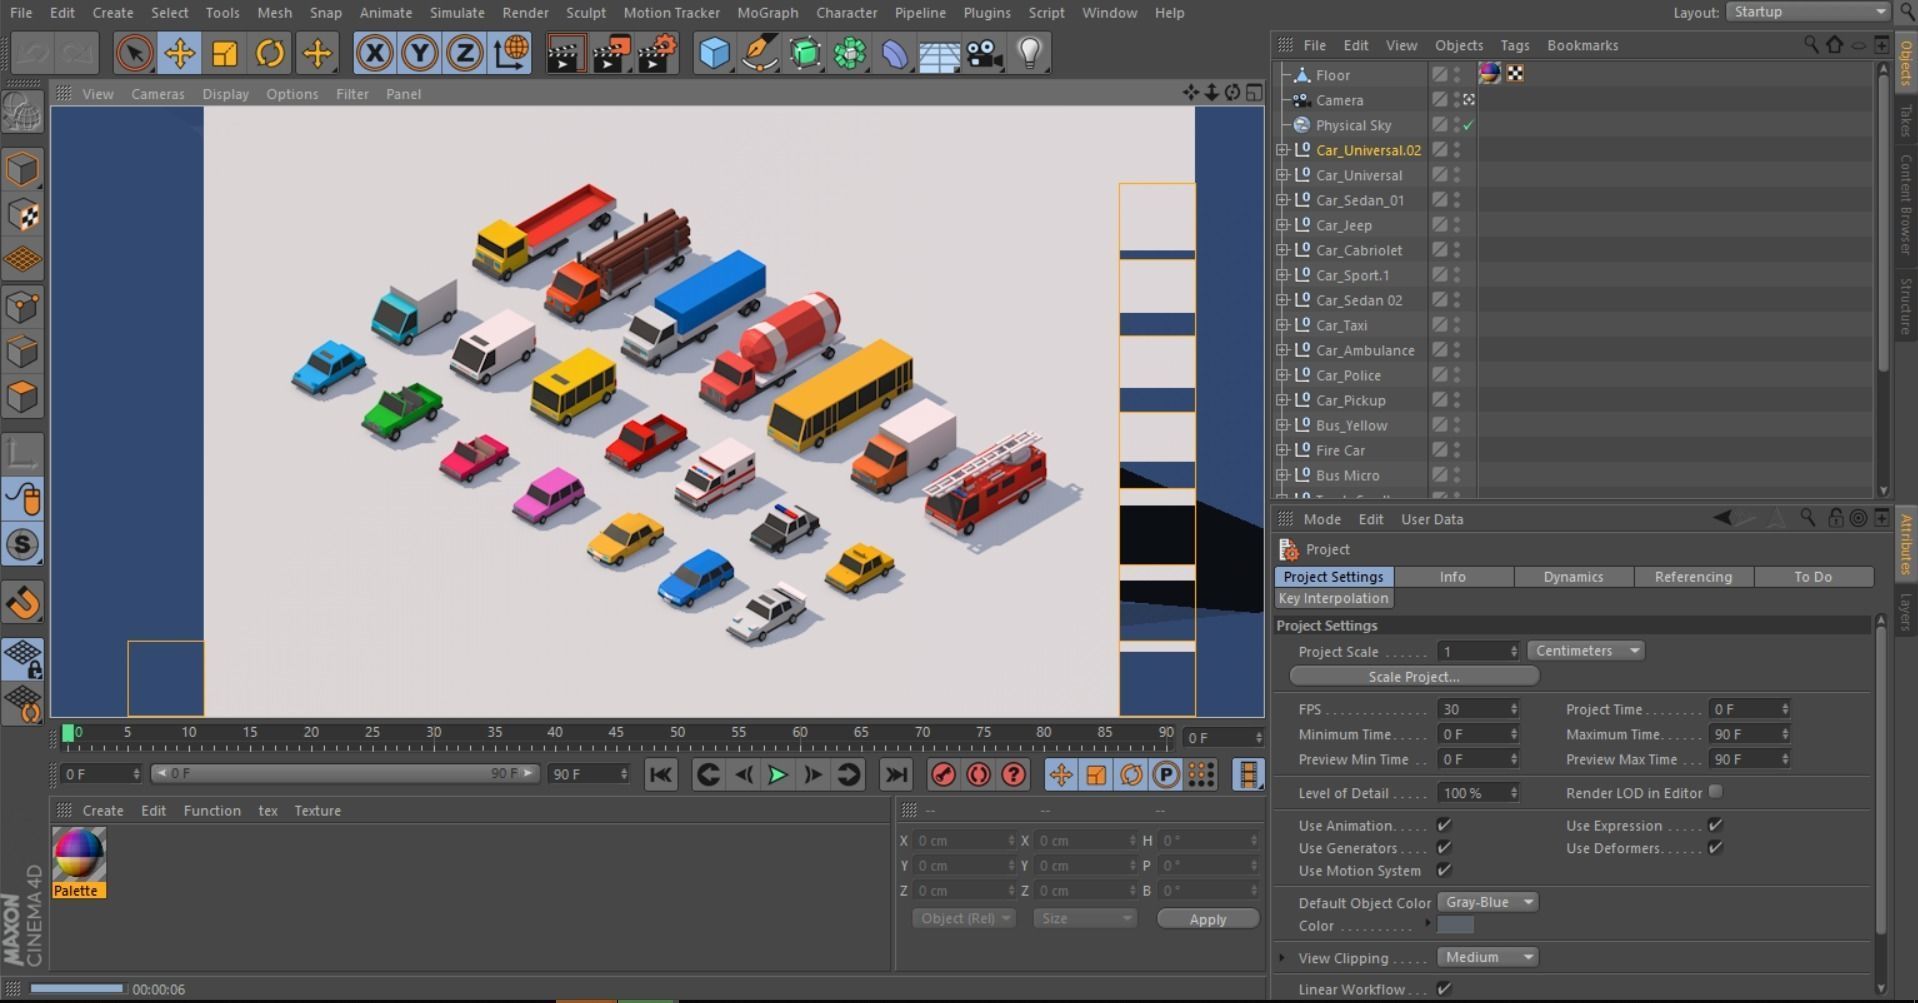Activate the Scale tool
The width and height of the screenshot is (1918, 1003).
224,53
